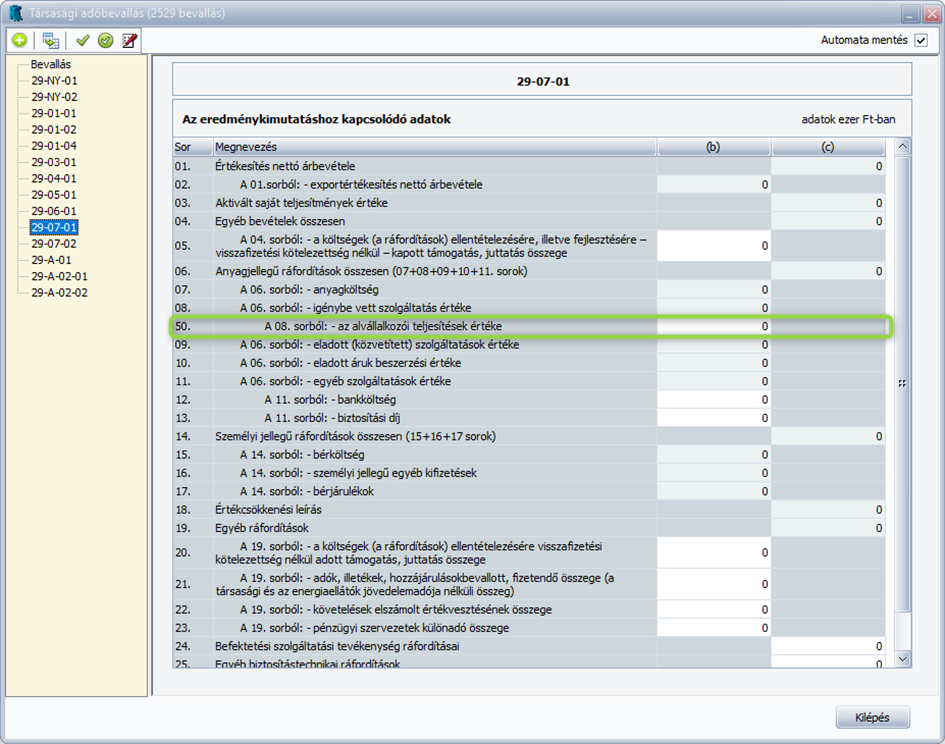This screenshot has width=945, height=744.
Task: Click row 21 adók, illetékek value field
Action: click(x=714, y=584)
